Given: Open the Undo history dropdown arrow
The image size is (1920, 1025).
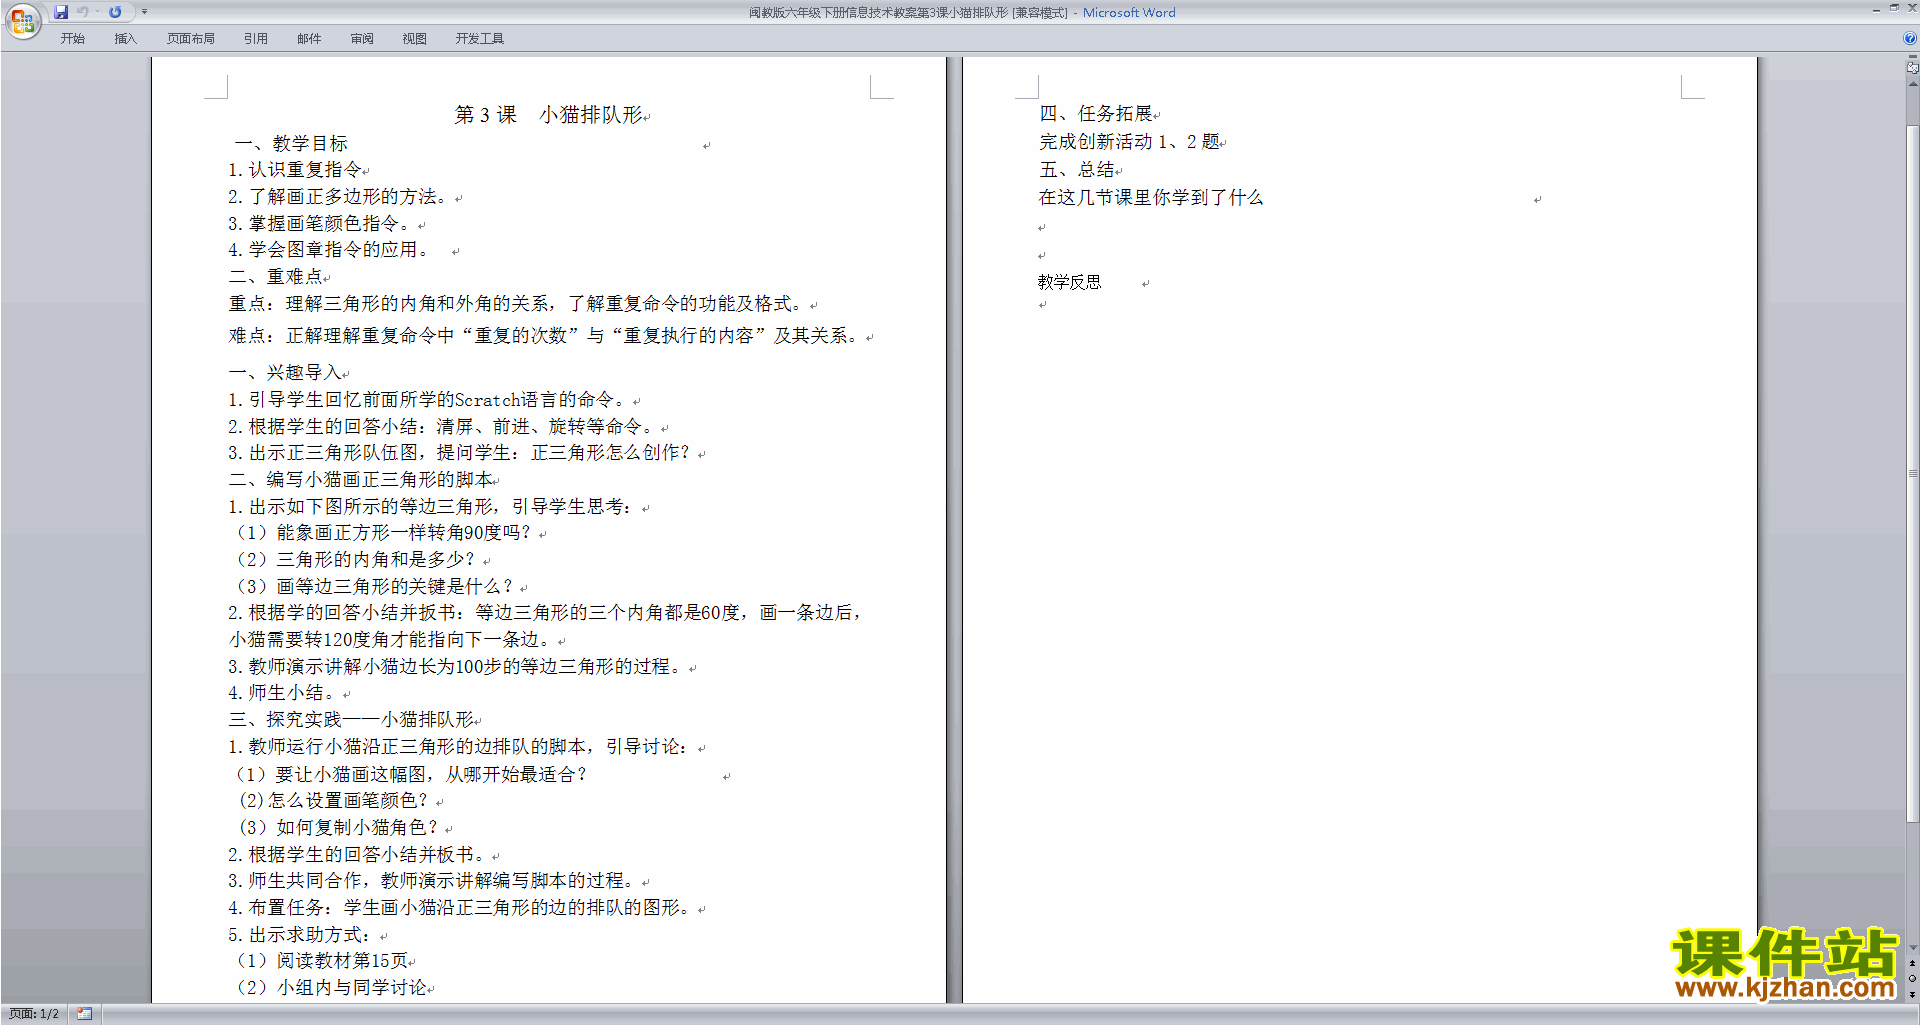Looking at the screenshot, I should (x=97, y=12).
